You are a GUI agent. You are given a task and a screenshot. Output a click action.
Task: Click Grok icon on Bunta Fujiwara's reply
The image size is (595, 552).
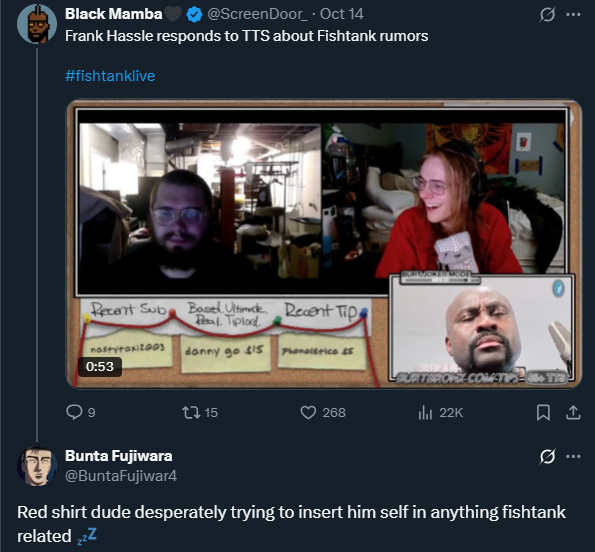coord(547,456)
